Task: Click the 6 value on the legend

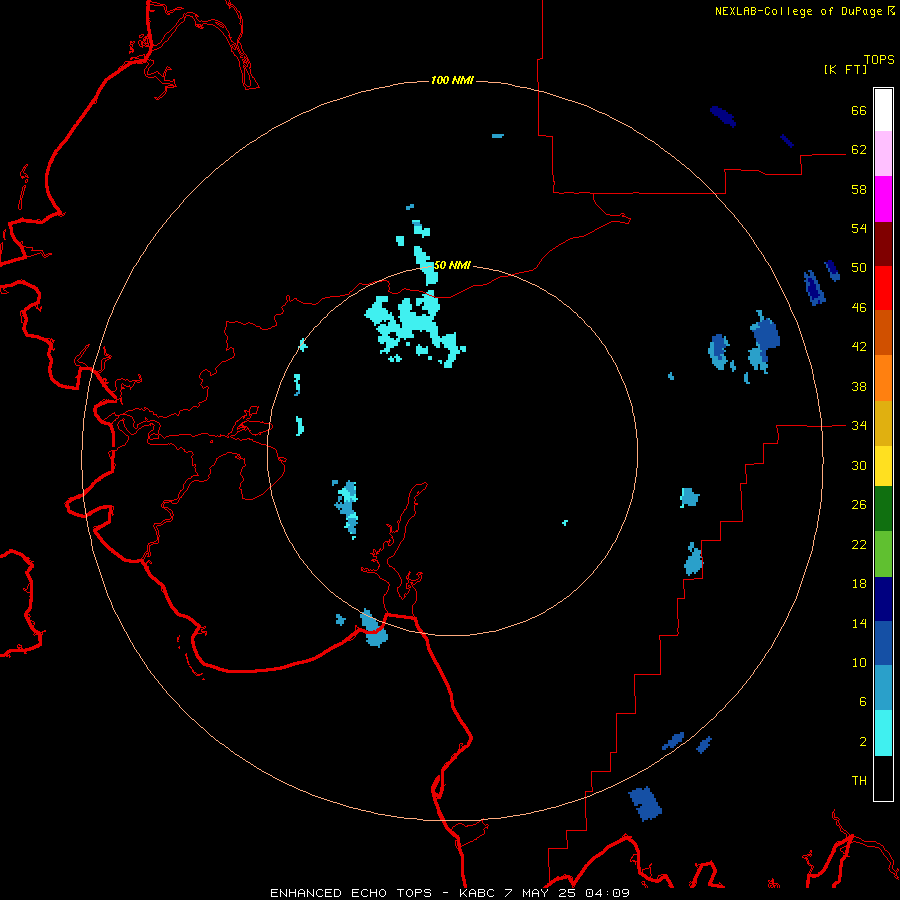Action: pos(863,702)
